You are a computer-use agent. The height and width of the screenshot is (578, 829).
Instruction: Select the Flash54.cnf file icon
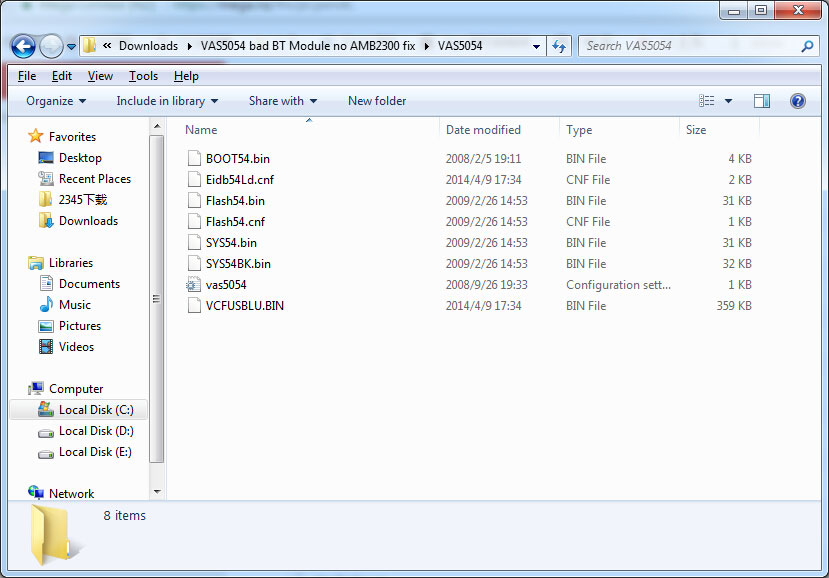pyautogui.click(x=194, y=222)
